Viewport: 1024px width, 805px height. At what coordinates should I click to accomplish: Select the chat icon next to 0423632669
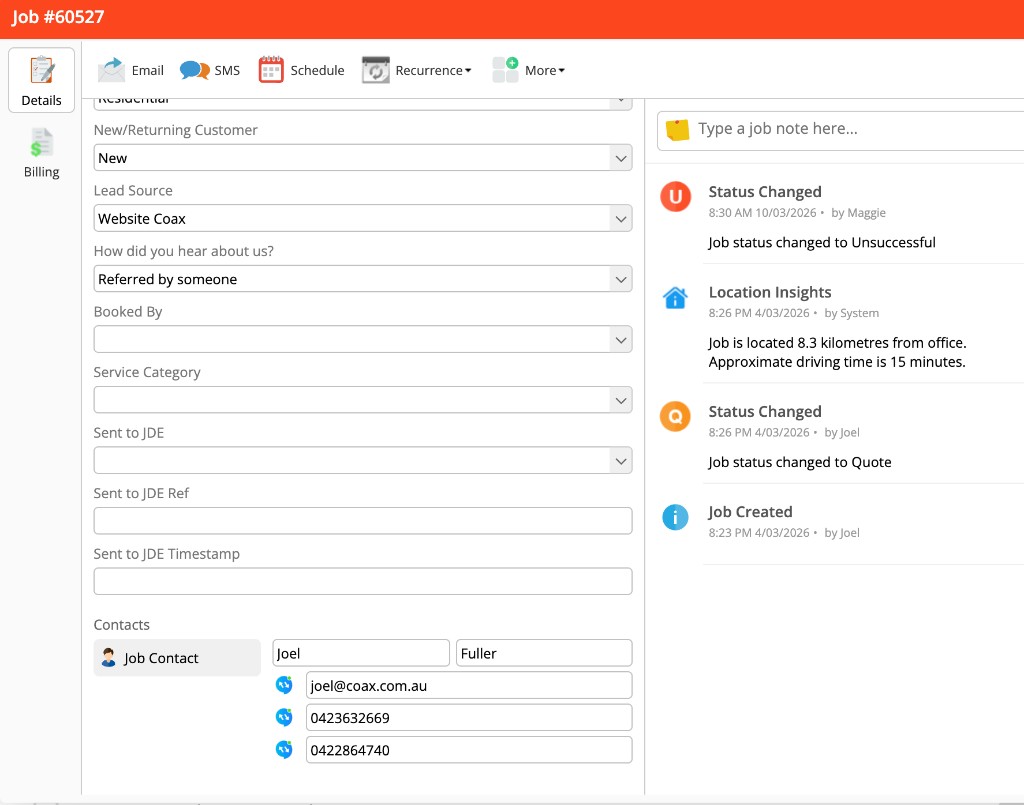pyautogui.click(x=284, y=717)
